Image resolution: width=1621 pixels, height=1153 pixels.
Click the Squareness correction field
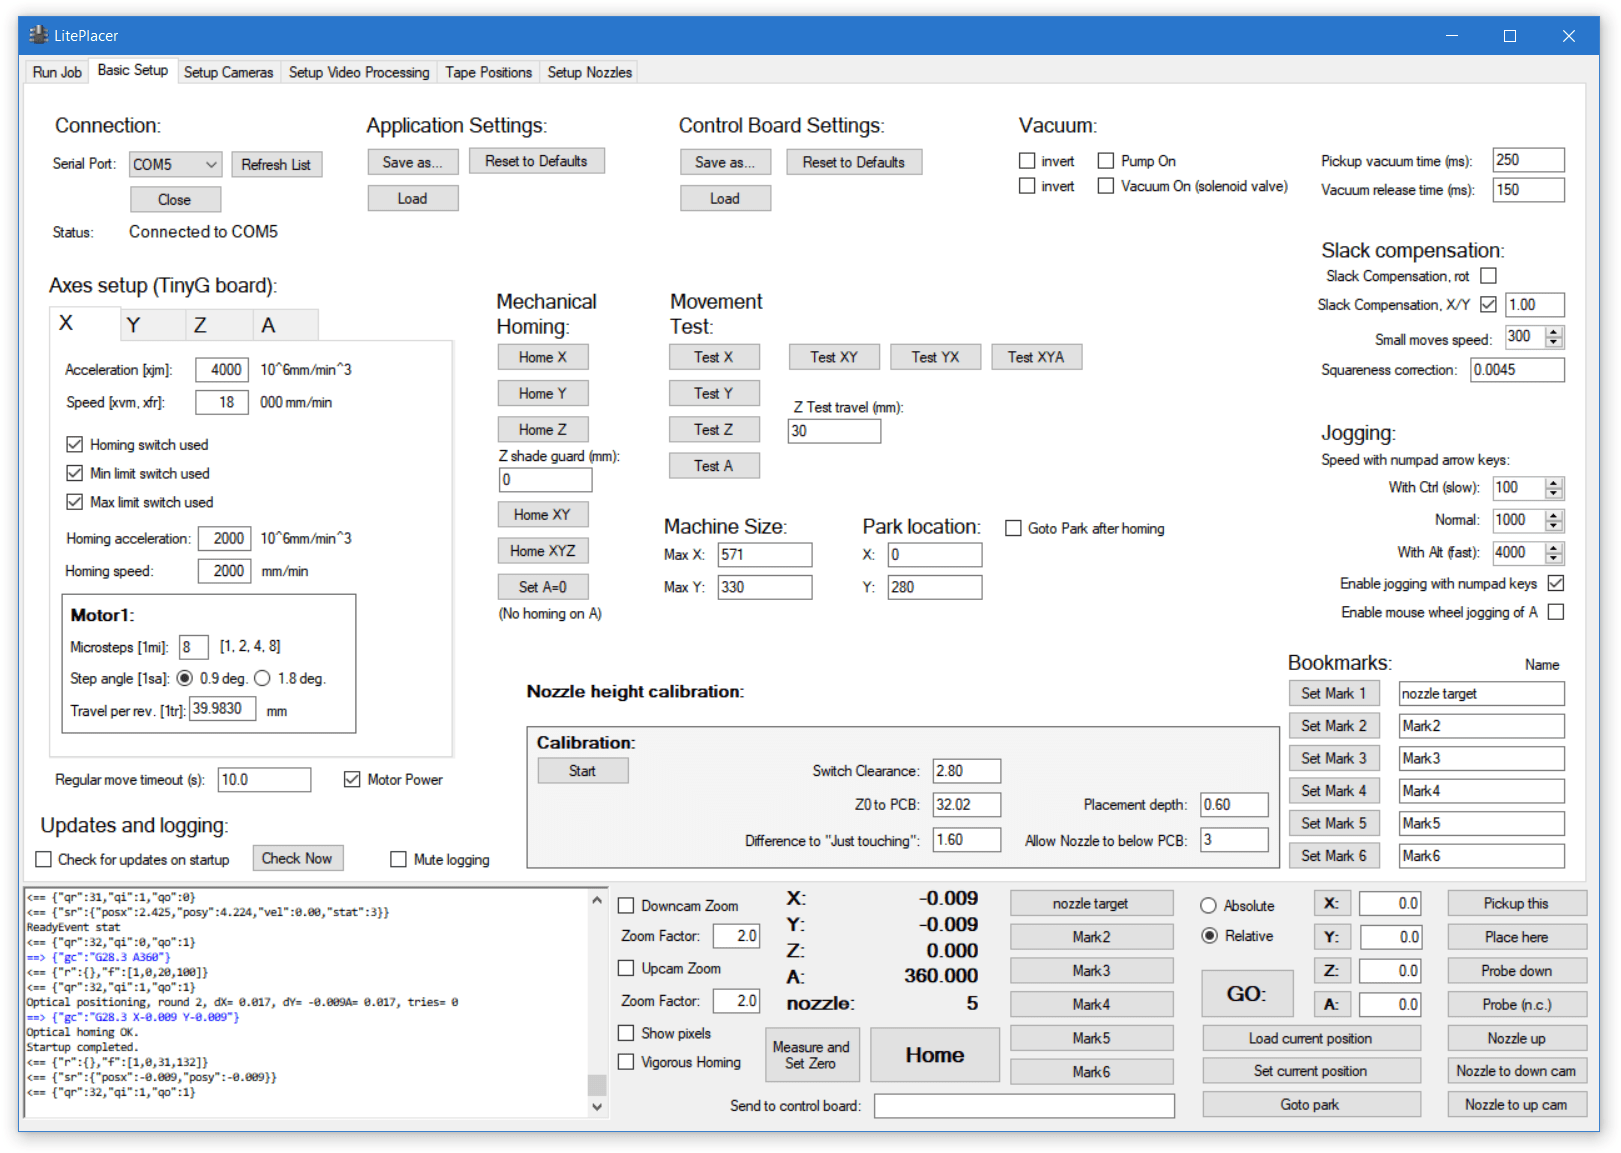pyautogui.click(x=1517, y=370)
